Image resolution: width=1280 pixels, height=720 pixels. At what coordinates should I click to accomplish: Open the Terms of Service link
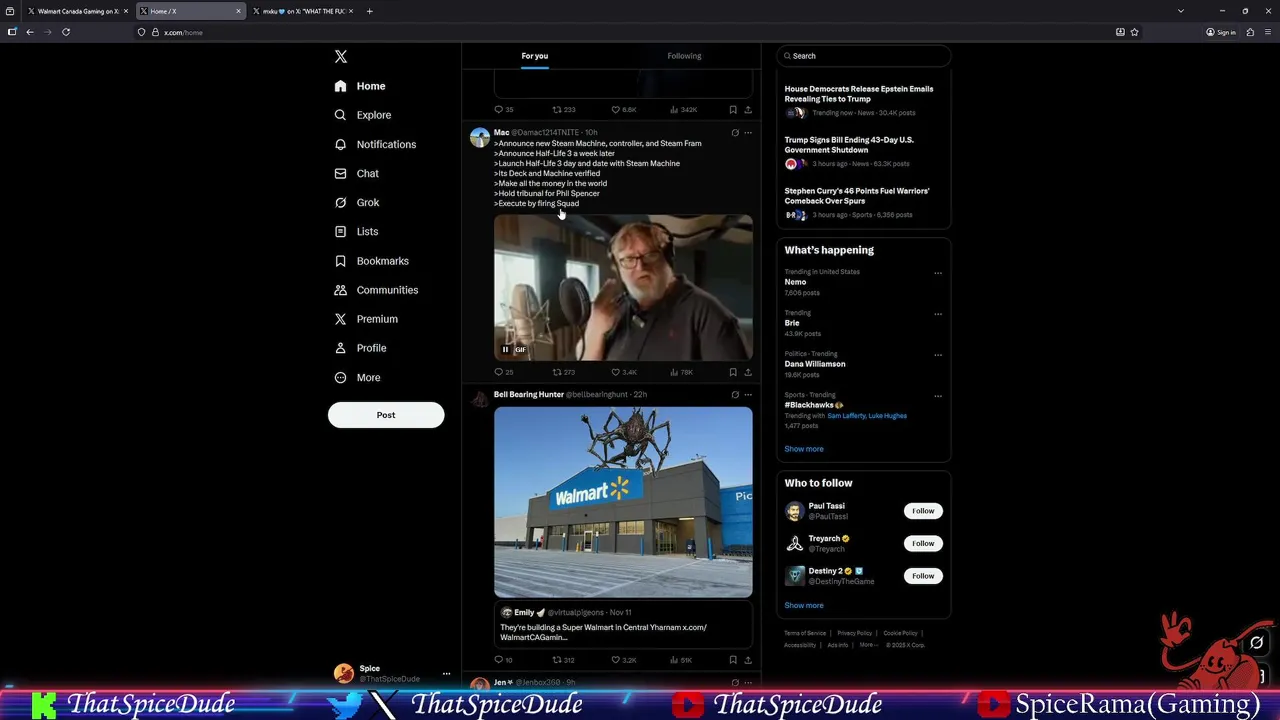pyautogui.click(x=805, y=633)
